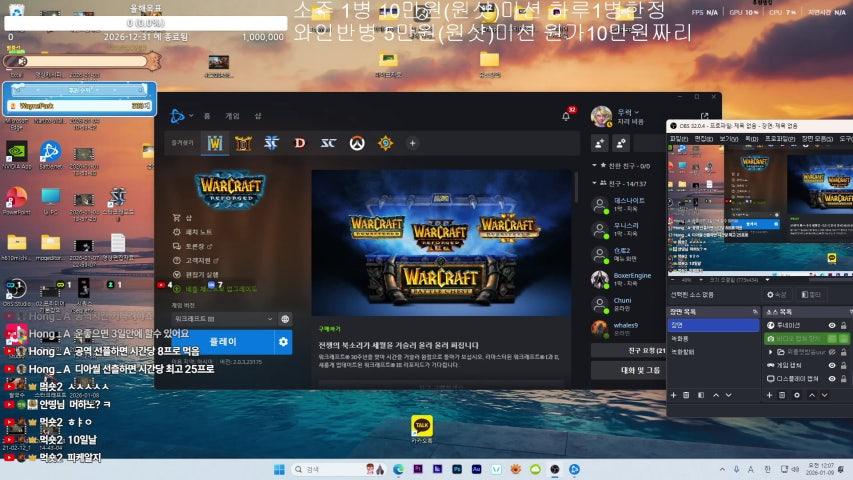This screenshot has width=853, height=480.
Task: Click the plus icon to add favorite game
Action: pos(412,143)
